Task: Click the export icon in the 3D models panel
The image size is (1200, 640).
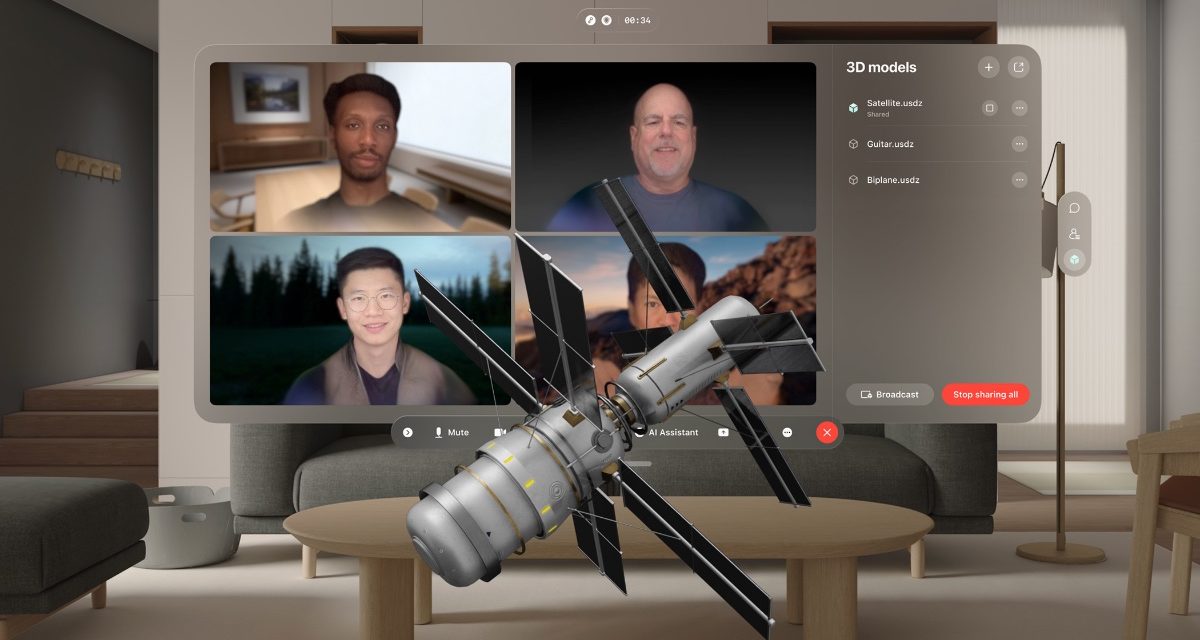Action: pos(1018,67)
